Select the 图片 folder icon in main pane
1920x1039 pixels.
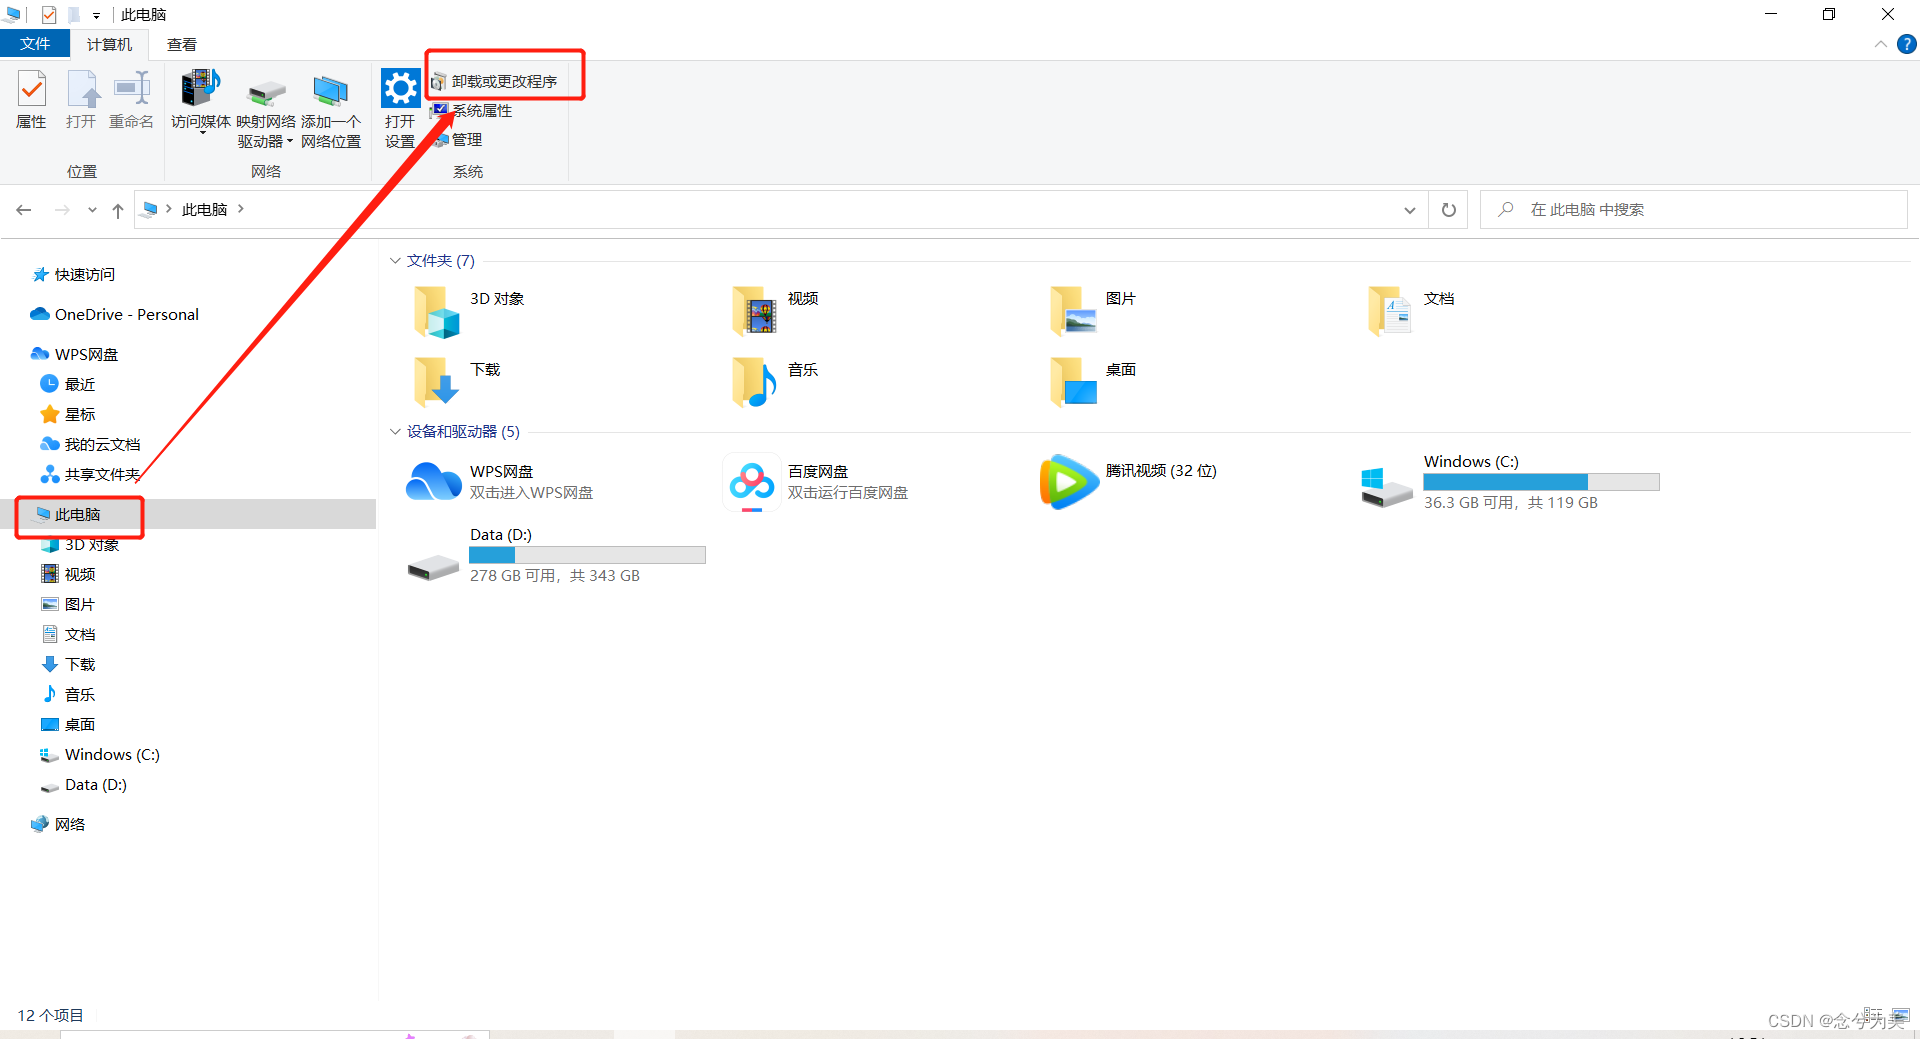(x=1073, y=311)
